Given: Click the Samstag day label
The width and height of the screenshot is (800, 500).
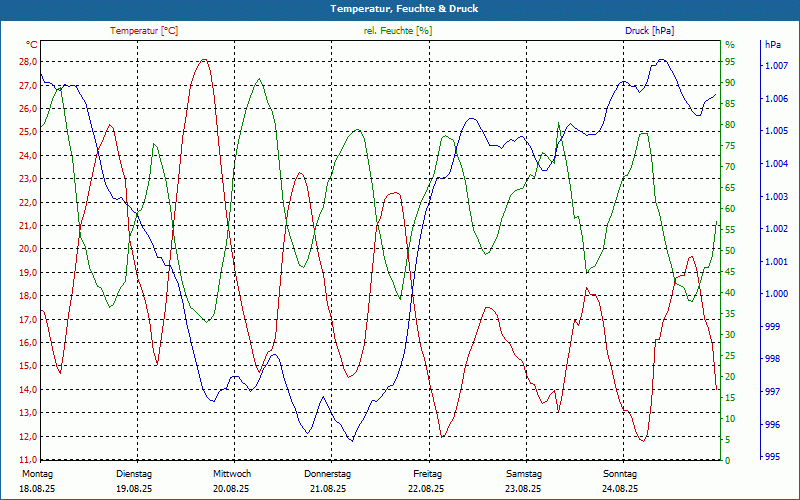Looking at the screenshot, I should [523, 474].
